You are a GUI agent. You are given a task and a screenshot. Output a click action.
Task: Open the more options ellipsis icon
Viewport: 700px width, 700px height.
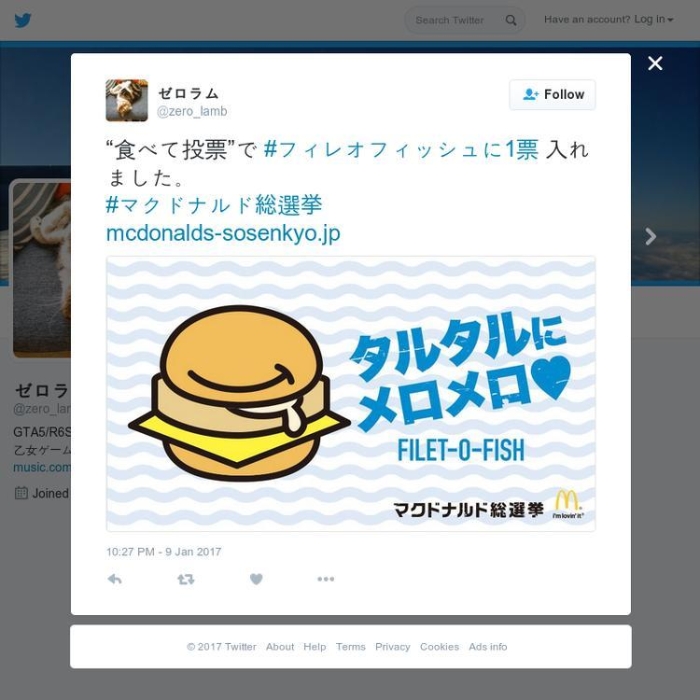pos(326,579)
